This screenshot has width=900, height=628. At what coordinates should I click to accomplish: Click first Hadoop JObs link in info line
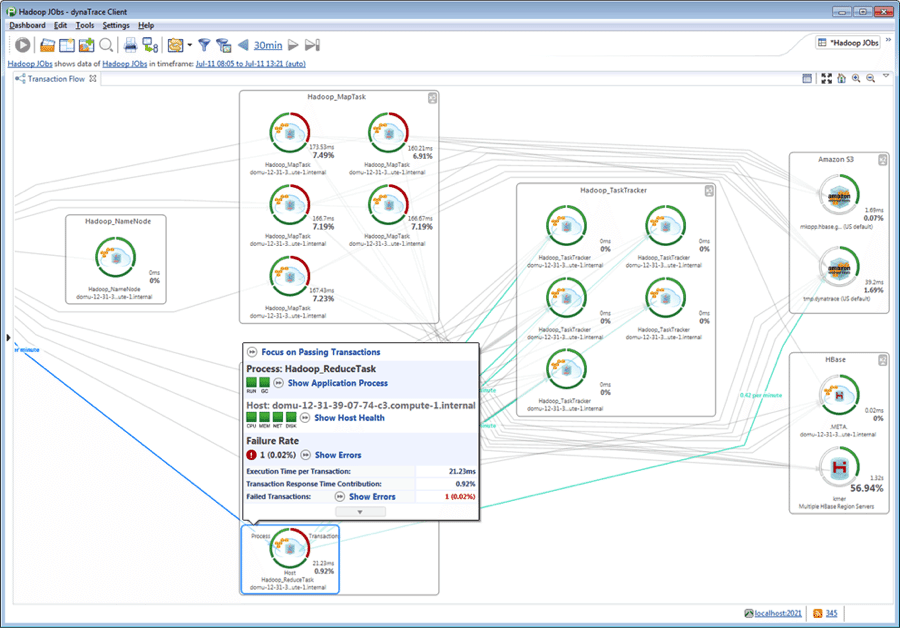tap(30, 64)
